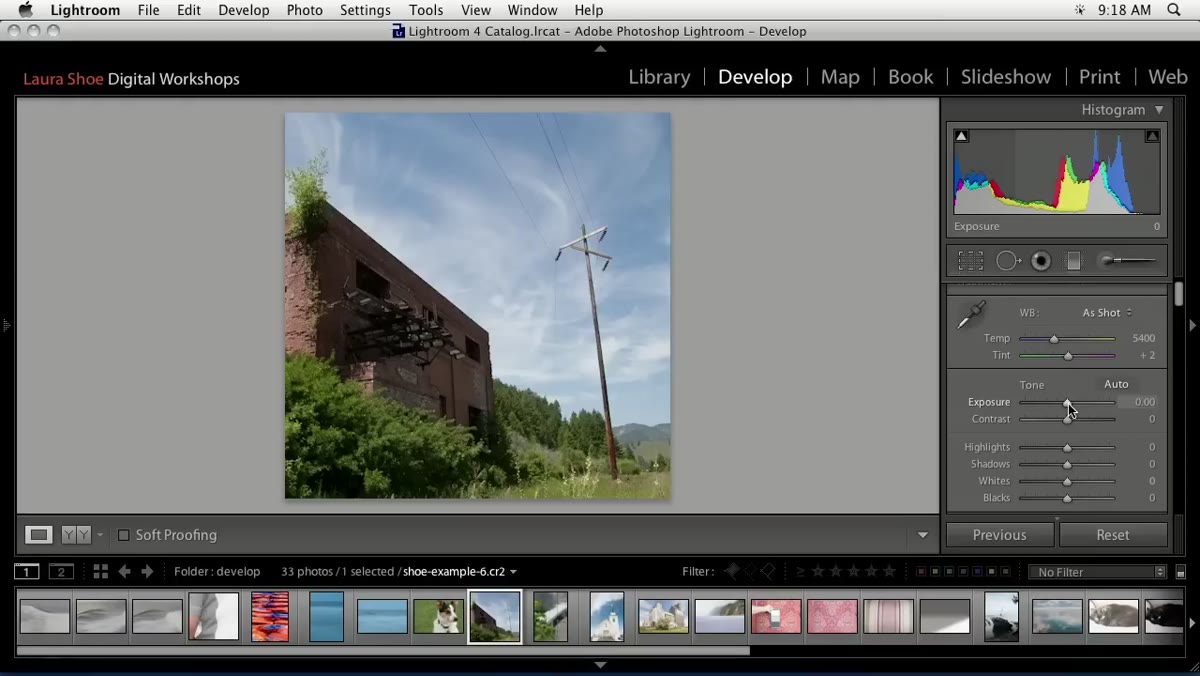
Task: Click the filmstrip horizontal scrollbar
Action: [383, 651]
